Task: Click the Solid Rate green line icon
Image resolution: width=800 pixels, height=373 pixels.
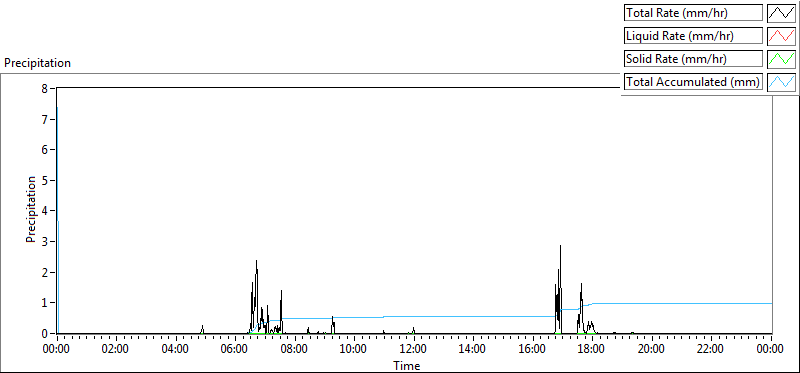Action: (782, 59)
